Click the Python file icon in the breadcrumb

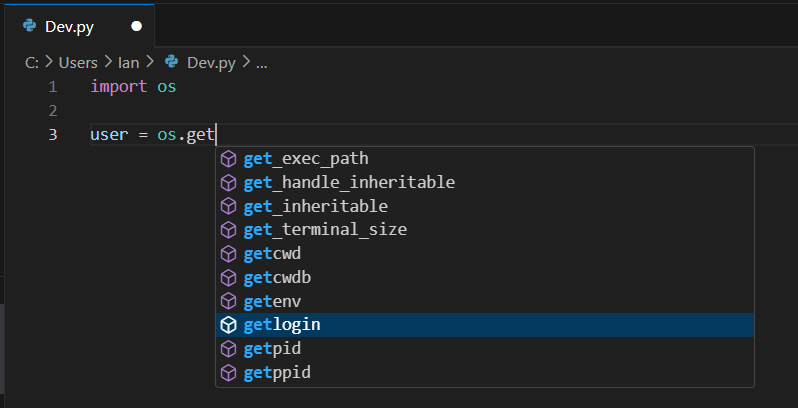click(171, 62)
